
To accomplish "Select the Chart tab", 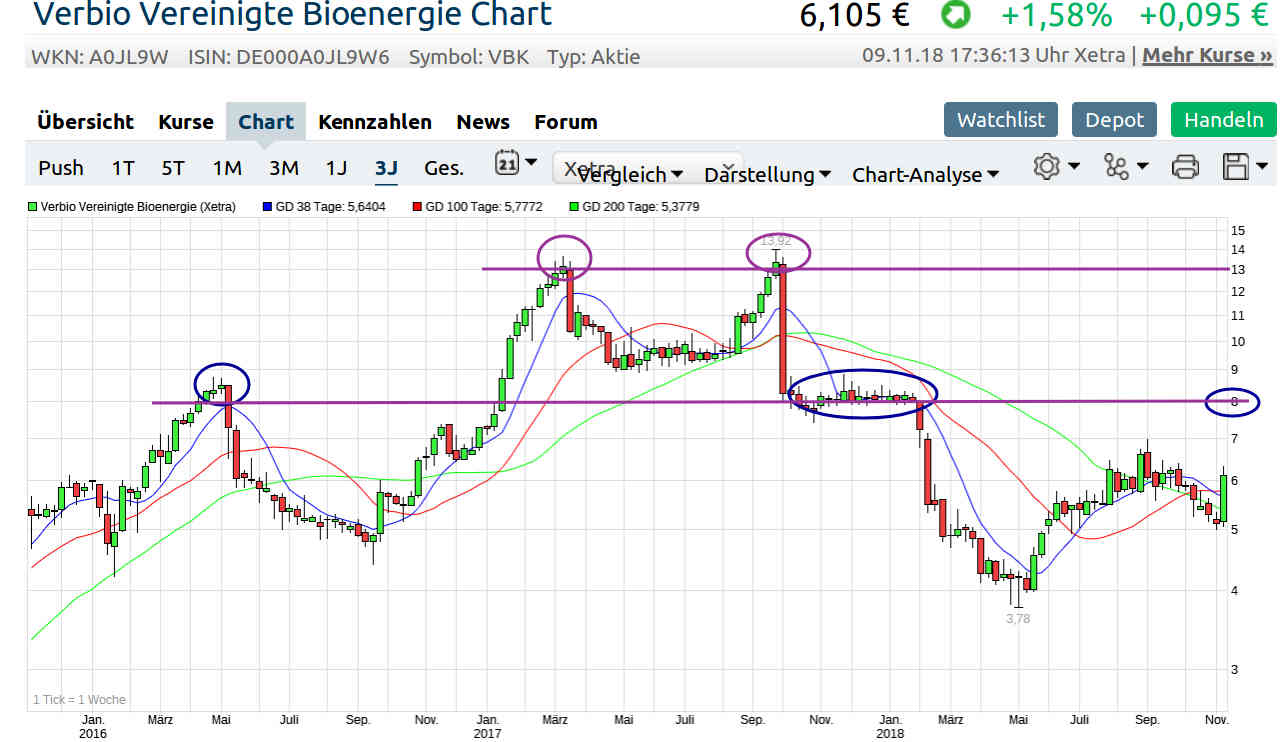I will (266, 122).
